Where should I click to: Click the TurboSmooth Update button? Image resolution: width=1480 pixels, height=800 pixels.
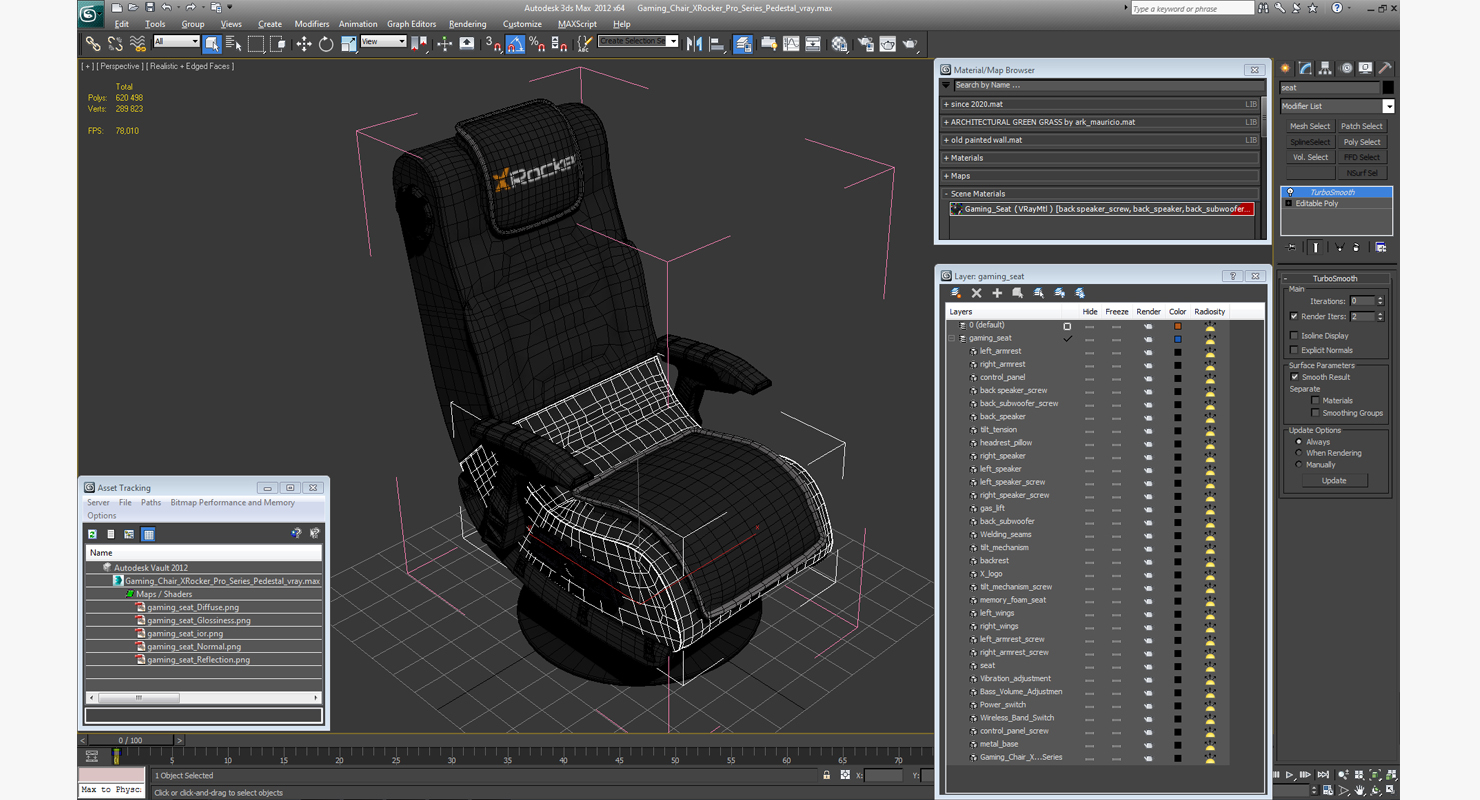click(x=1334, y=481)
